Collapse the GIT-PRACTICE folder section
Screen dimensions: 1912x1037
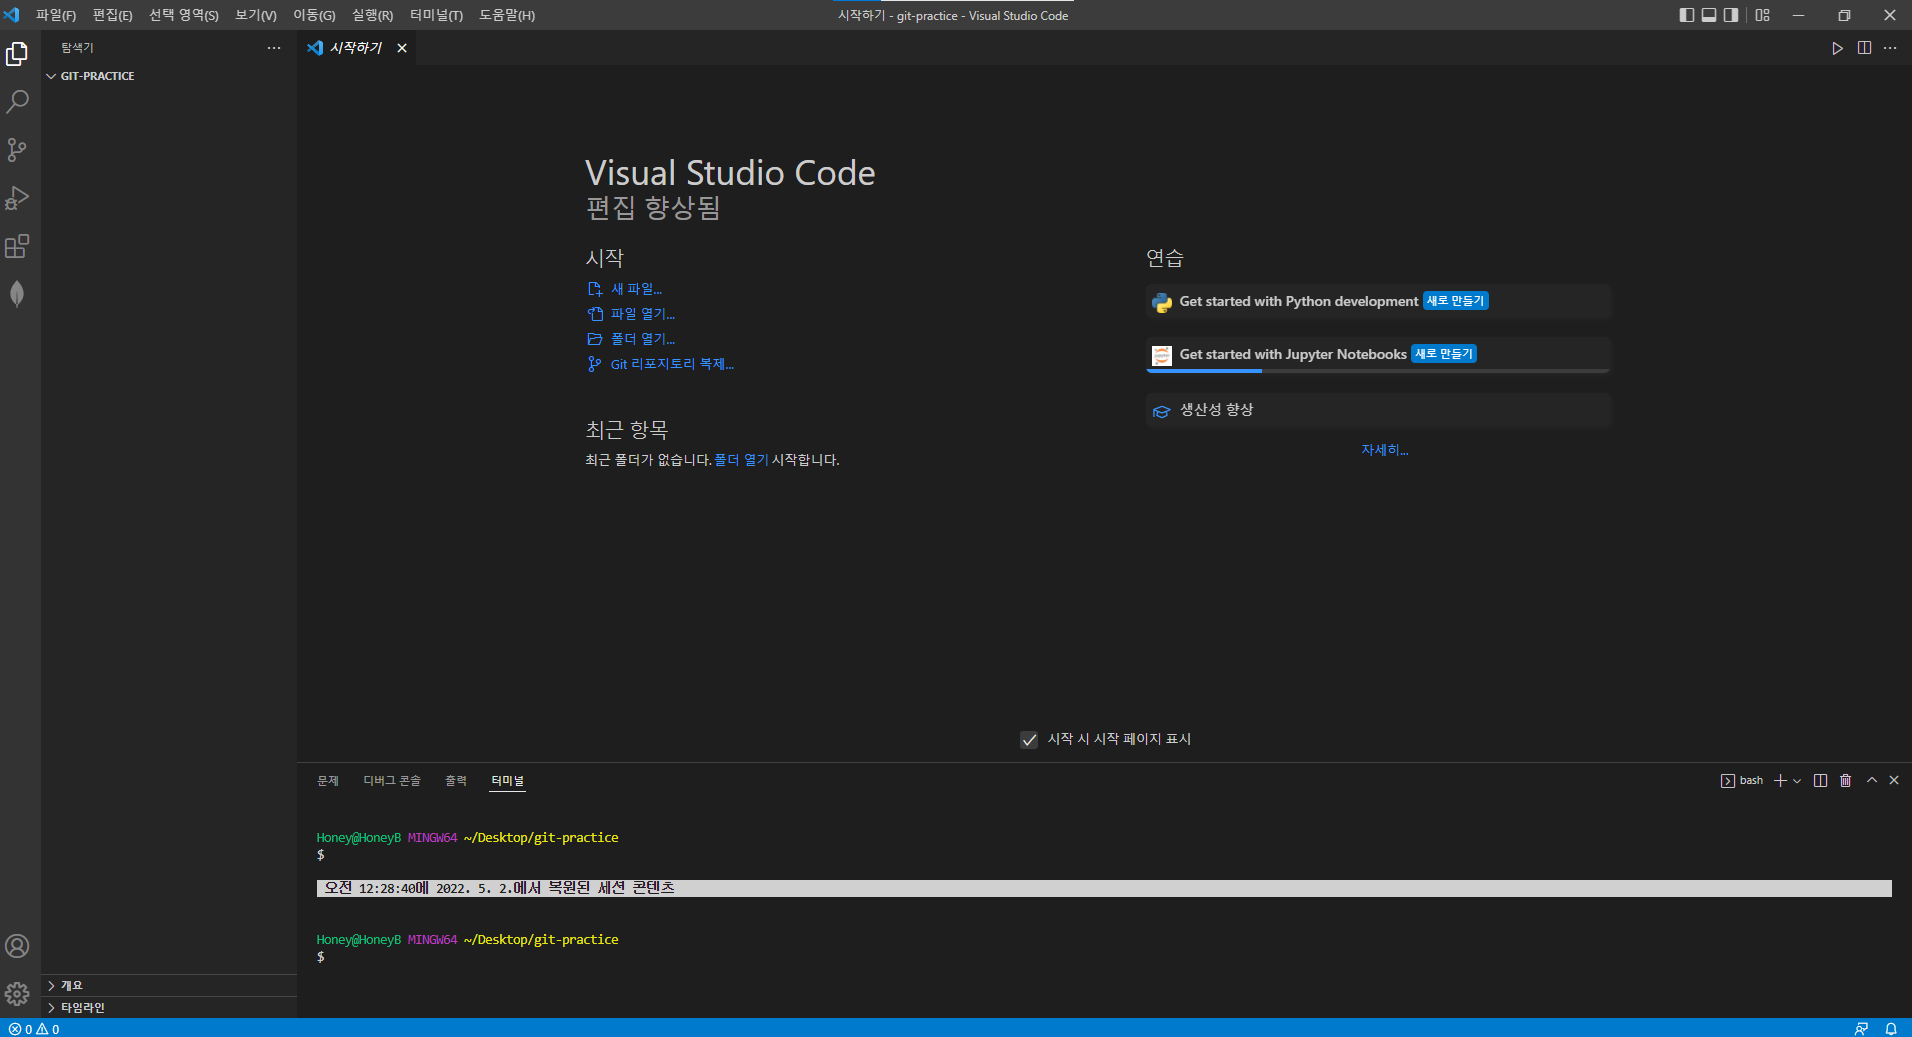click(x=169, y=76)
